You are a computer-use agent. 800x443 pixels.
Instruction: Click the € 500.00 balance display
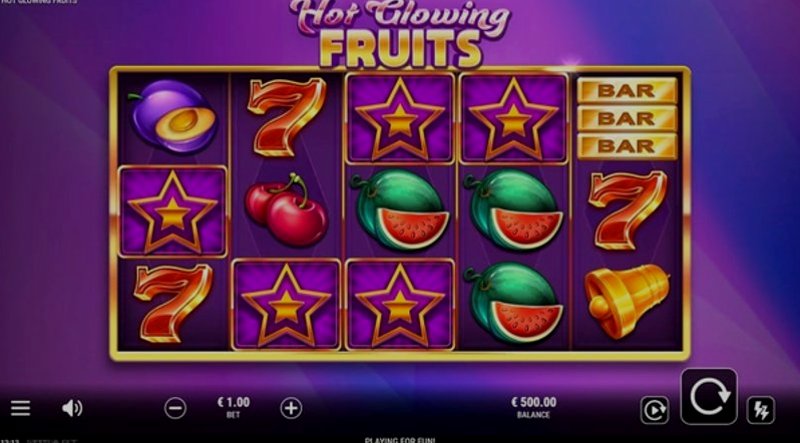pyautogui.click(x=534, y=402)
